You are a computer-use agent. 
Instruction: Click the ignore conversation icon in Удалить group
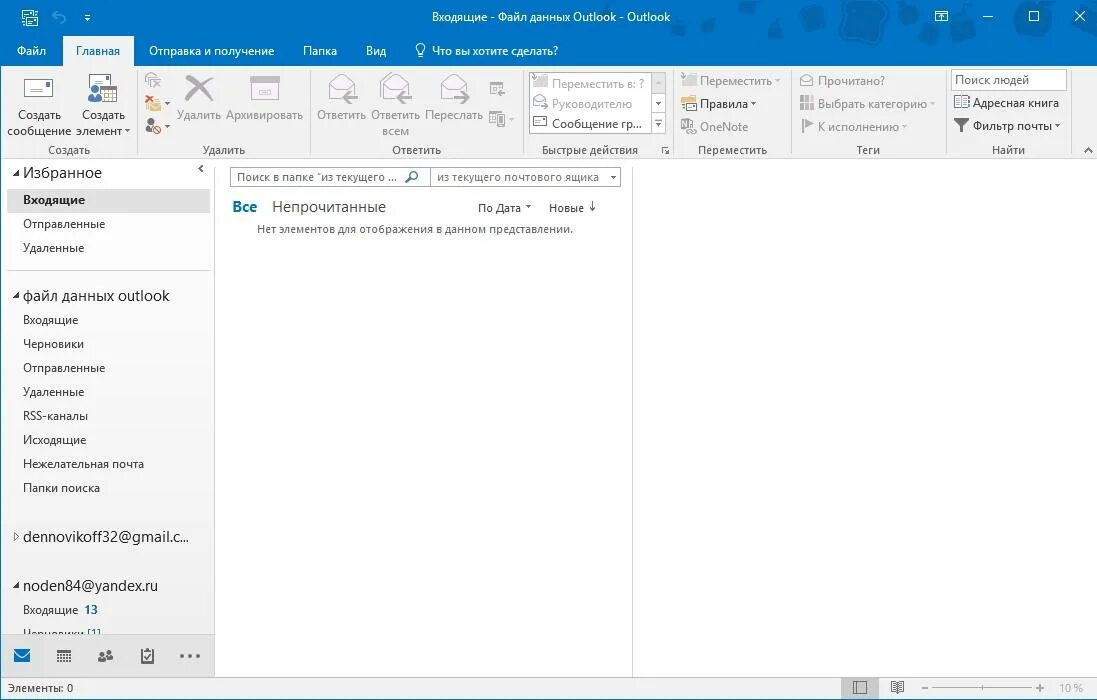pyautogui.click(x=153, y=80)
